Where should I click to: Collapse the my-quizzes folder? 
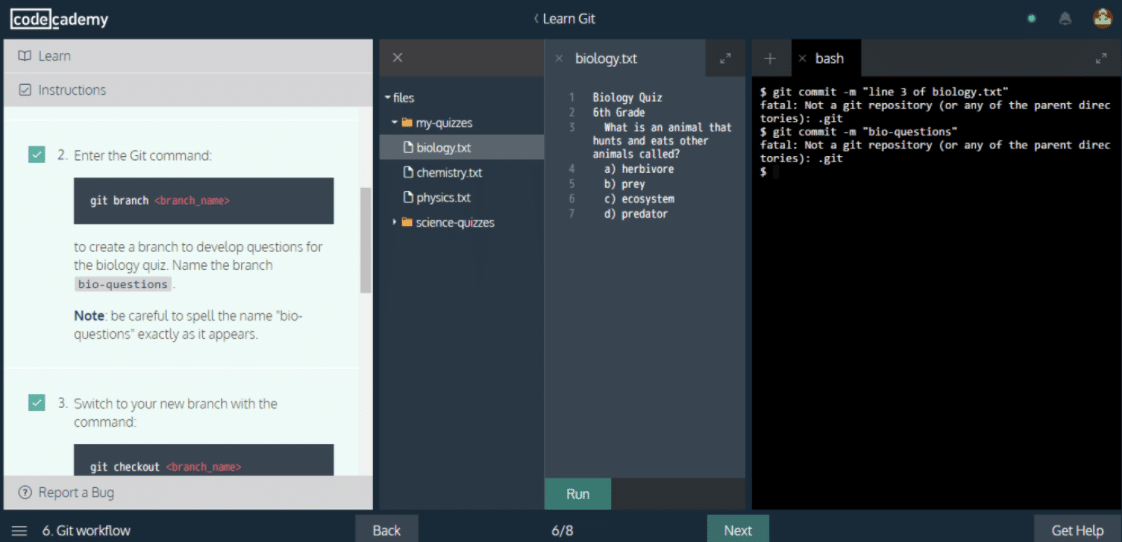(394, 122)
